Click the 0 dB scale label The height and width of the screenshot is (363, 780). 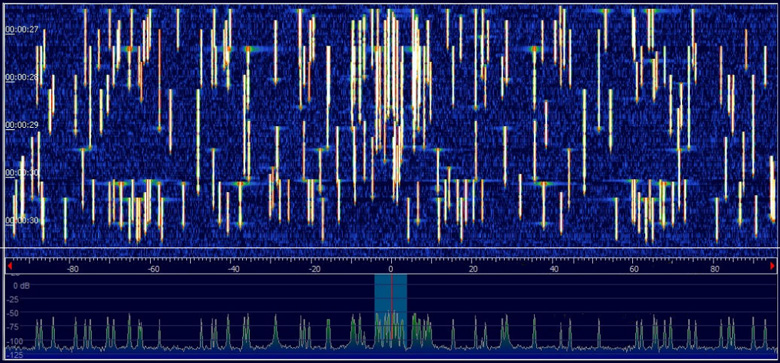[21, 286]
